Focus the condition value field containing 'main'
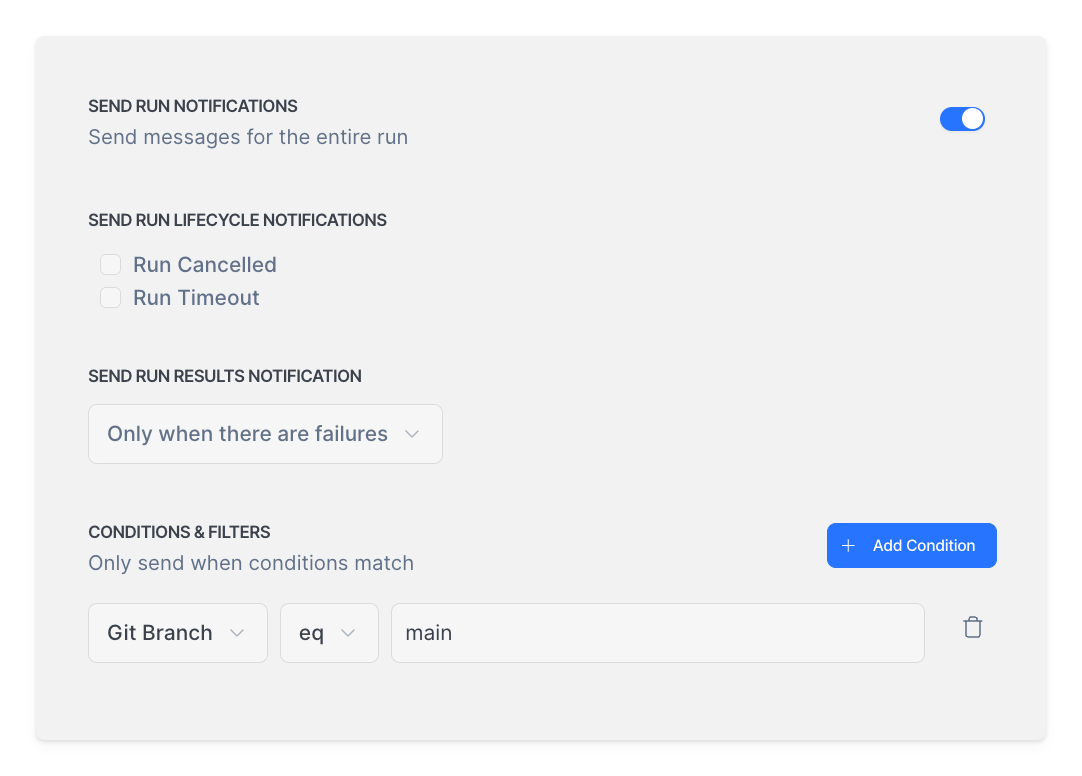 point(657,633)
